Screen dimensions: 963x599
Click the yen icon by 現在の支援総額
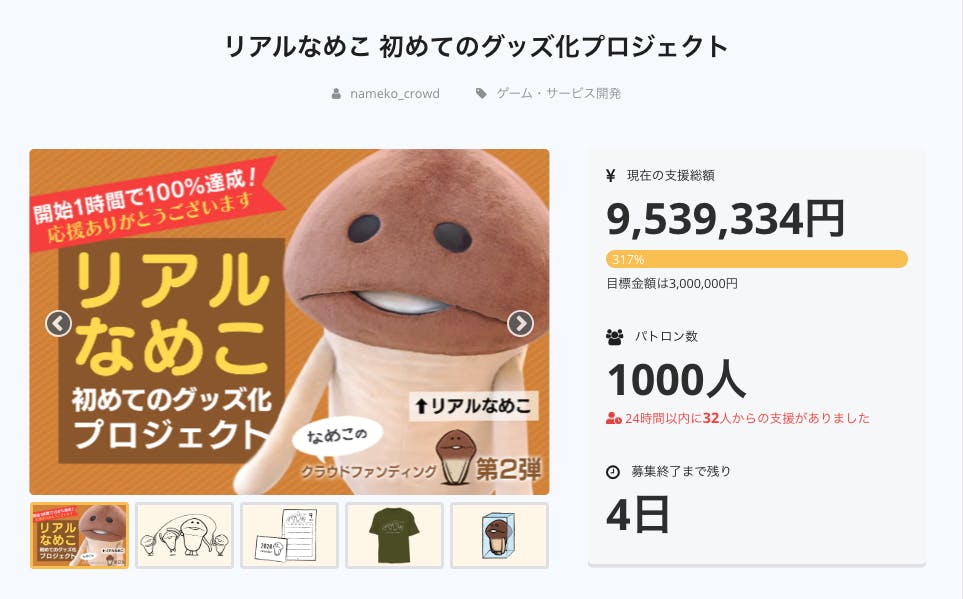pyautogui.click(x=610, y=176)
